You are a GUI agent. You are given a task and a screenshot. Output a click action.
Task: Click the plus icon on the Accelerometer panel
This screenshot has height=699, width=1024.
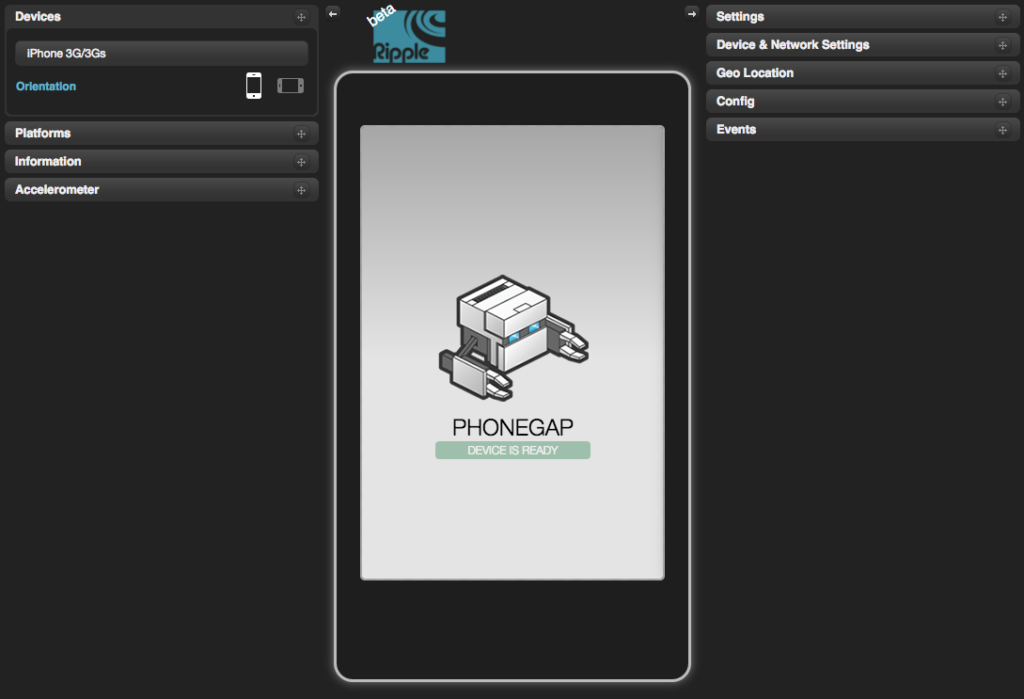(301, 189)
